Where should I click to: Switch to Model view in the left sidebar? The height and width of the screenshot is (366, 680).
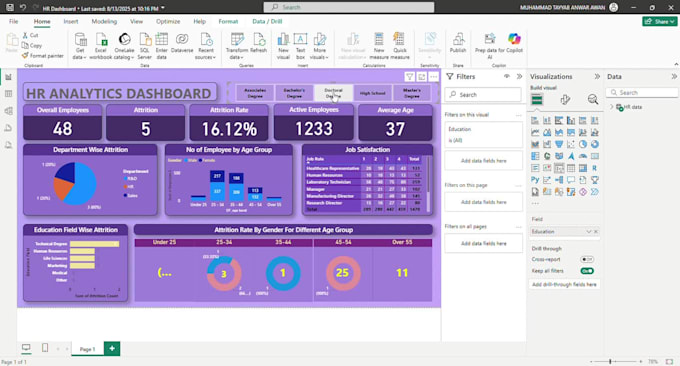8,111
